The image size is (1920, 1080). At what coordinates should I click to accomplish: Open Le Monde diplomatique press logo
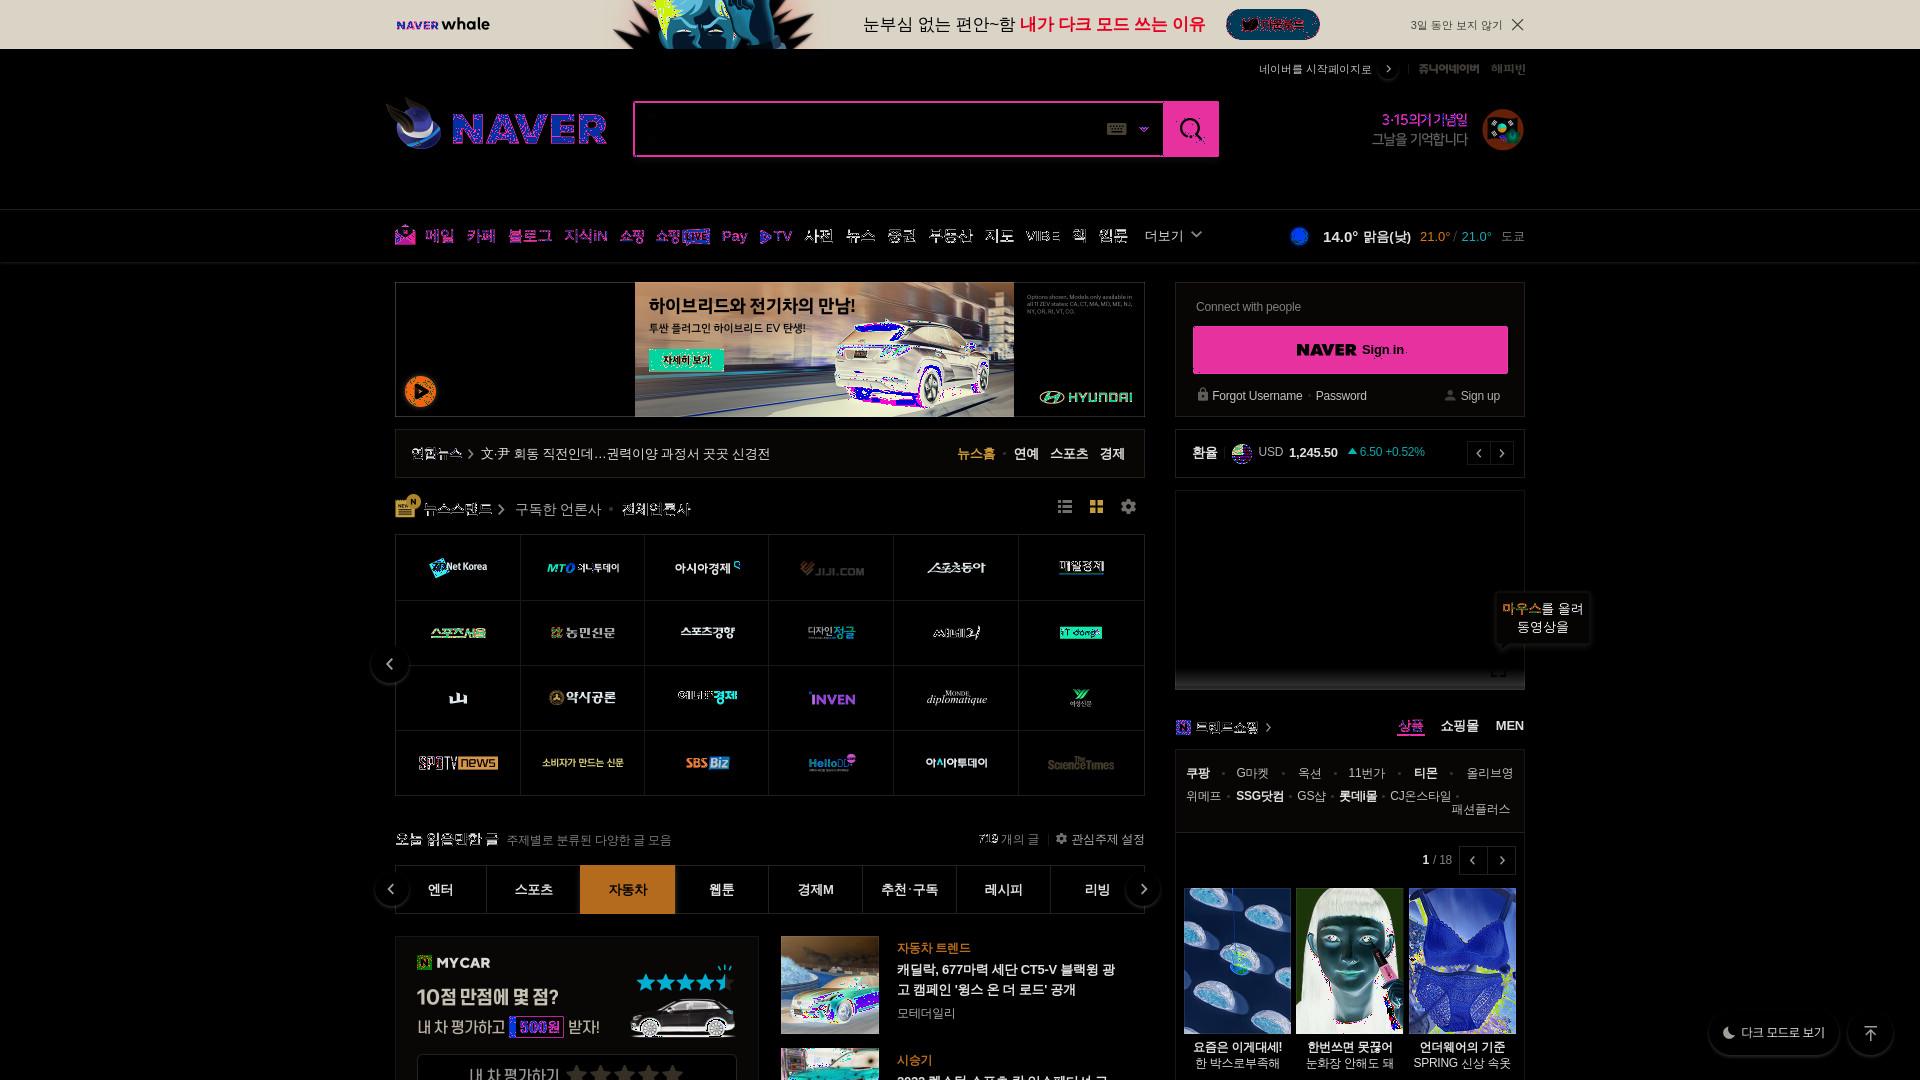(956, 698)
